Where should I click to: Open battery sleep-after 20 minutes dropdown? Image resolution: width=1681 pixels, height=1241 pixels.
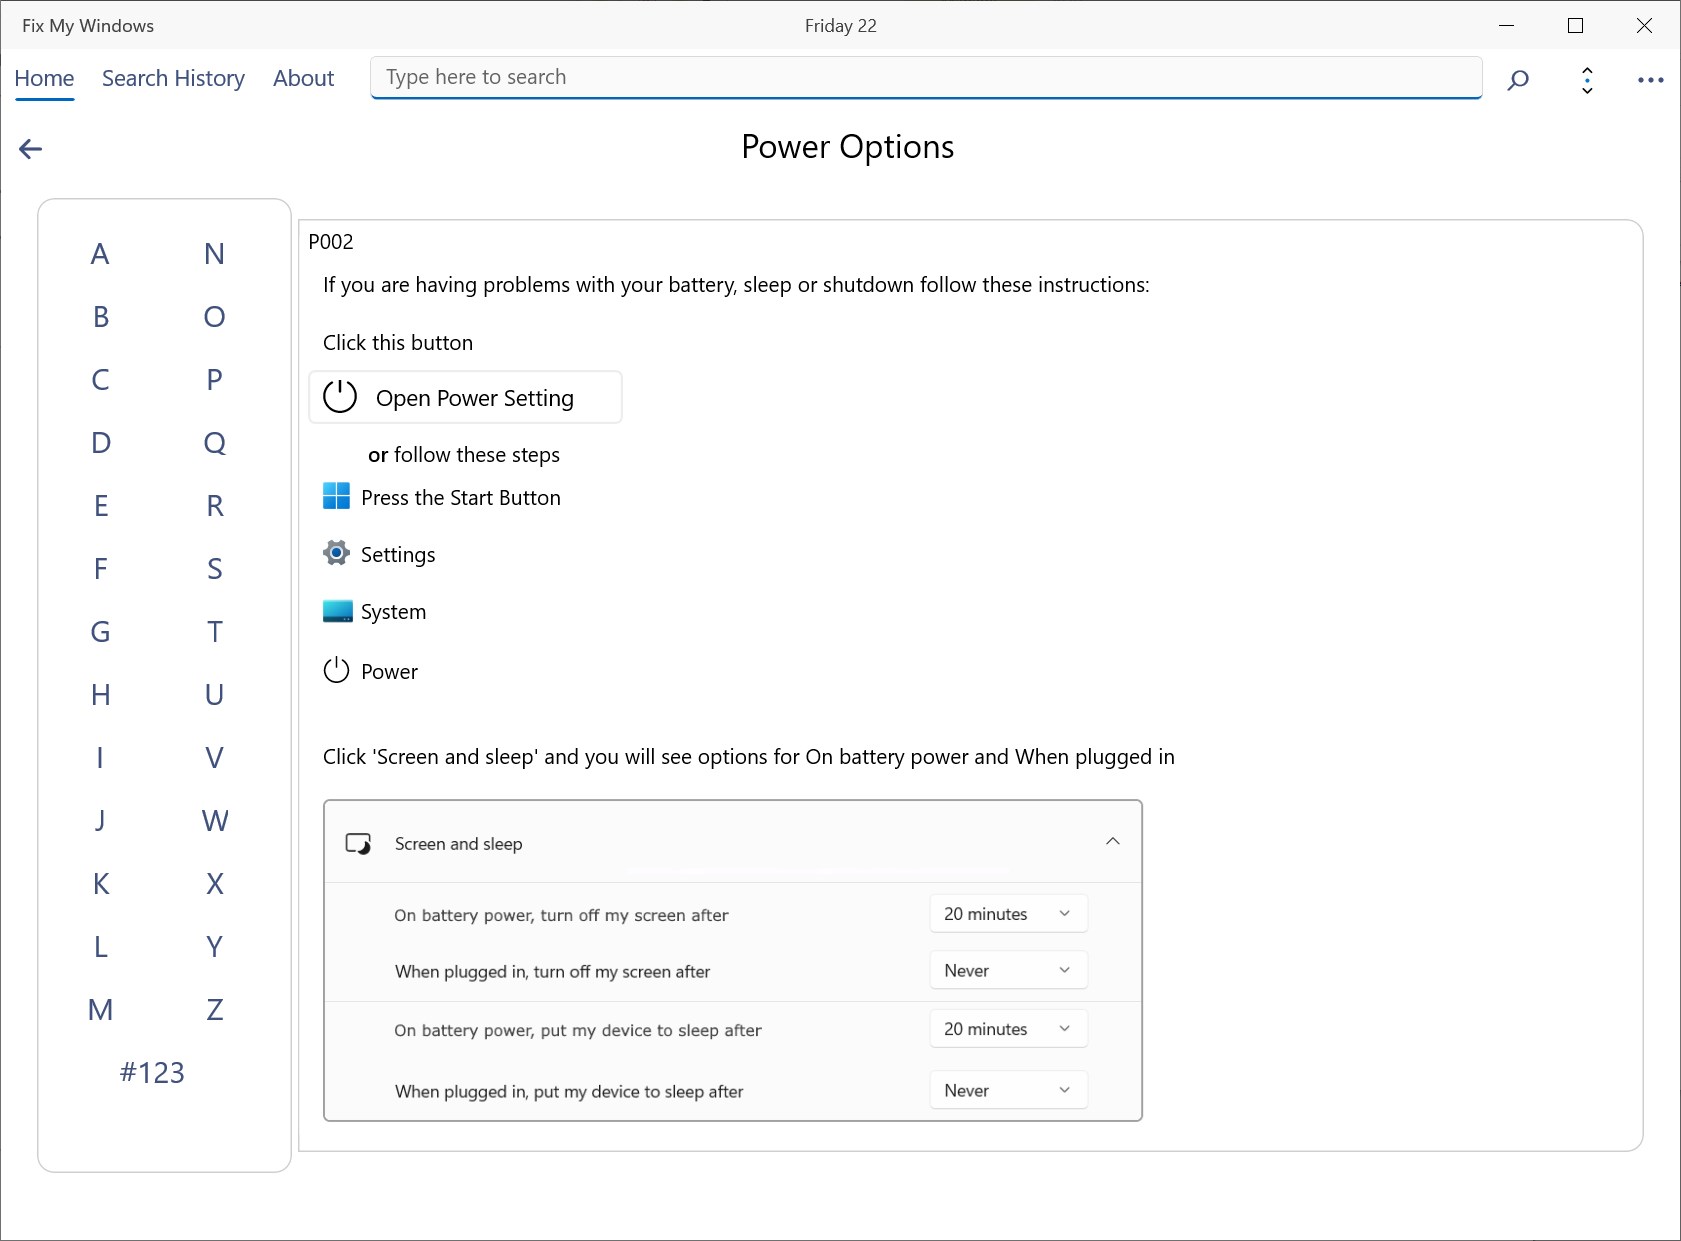[1008, 1029]
